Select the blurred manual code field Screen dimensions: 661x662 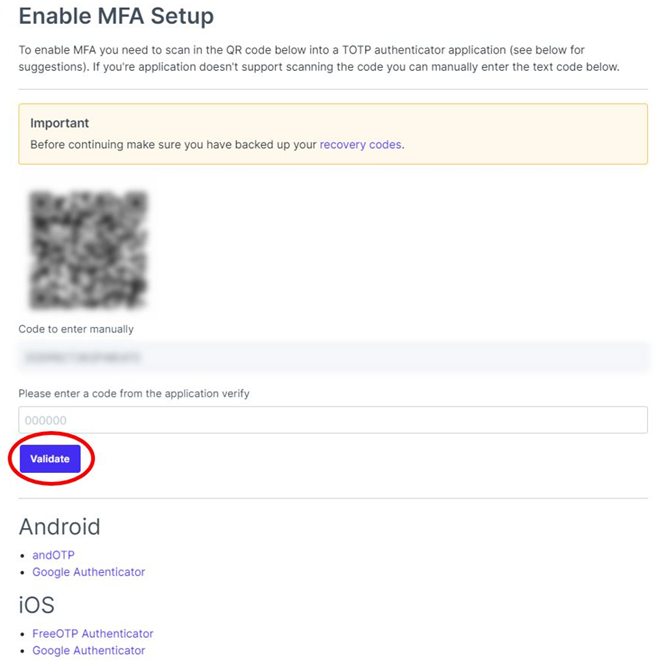tap(333, 356)
